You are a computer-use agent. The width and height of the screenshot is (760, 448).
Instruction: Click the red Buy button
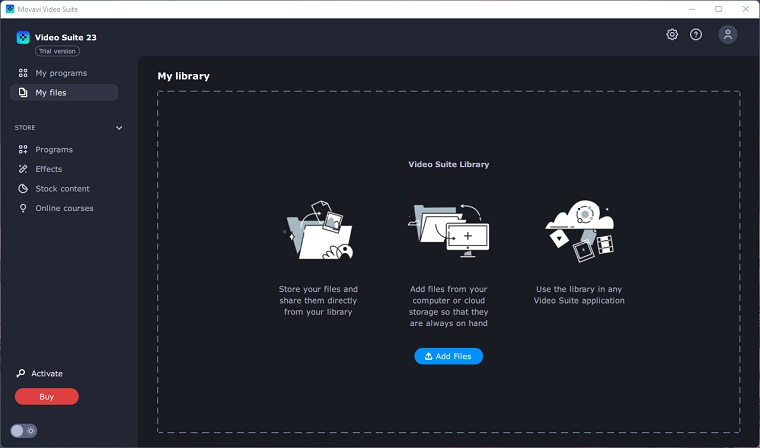tap(47, 397)
